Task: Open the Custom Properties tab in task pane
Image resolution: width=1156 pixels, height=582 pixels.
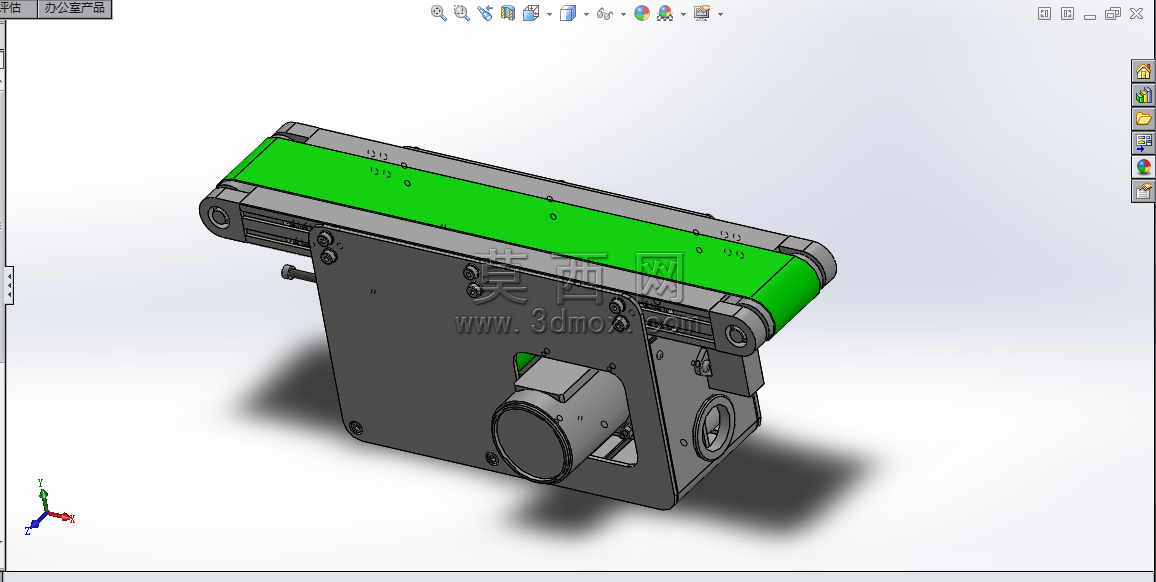Action: pyautogui.click(x=1143, y=191)
